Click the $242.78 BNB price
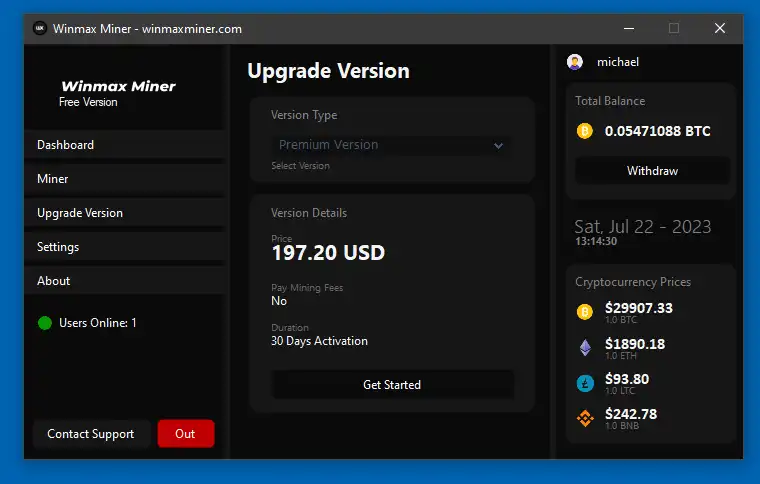 (x=631, y=414)
